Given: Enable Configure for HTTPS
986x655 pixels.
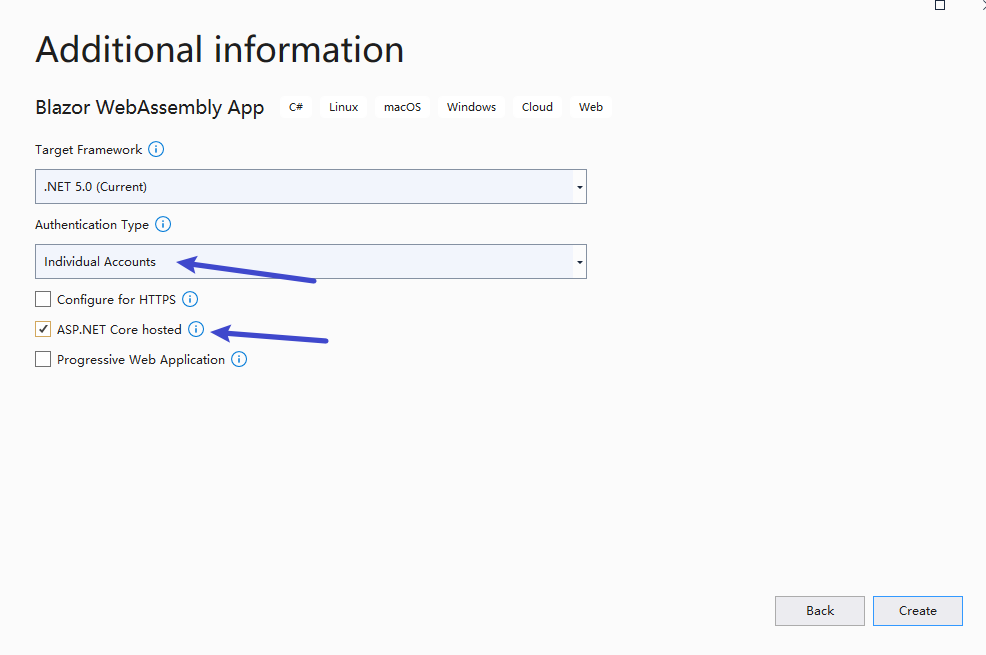Looking at the screenshot, I should point(43,298).
